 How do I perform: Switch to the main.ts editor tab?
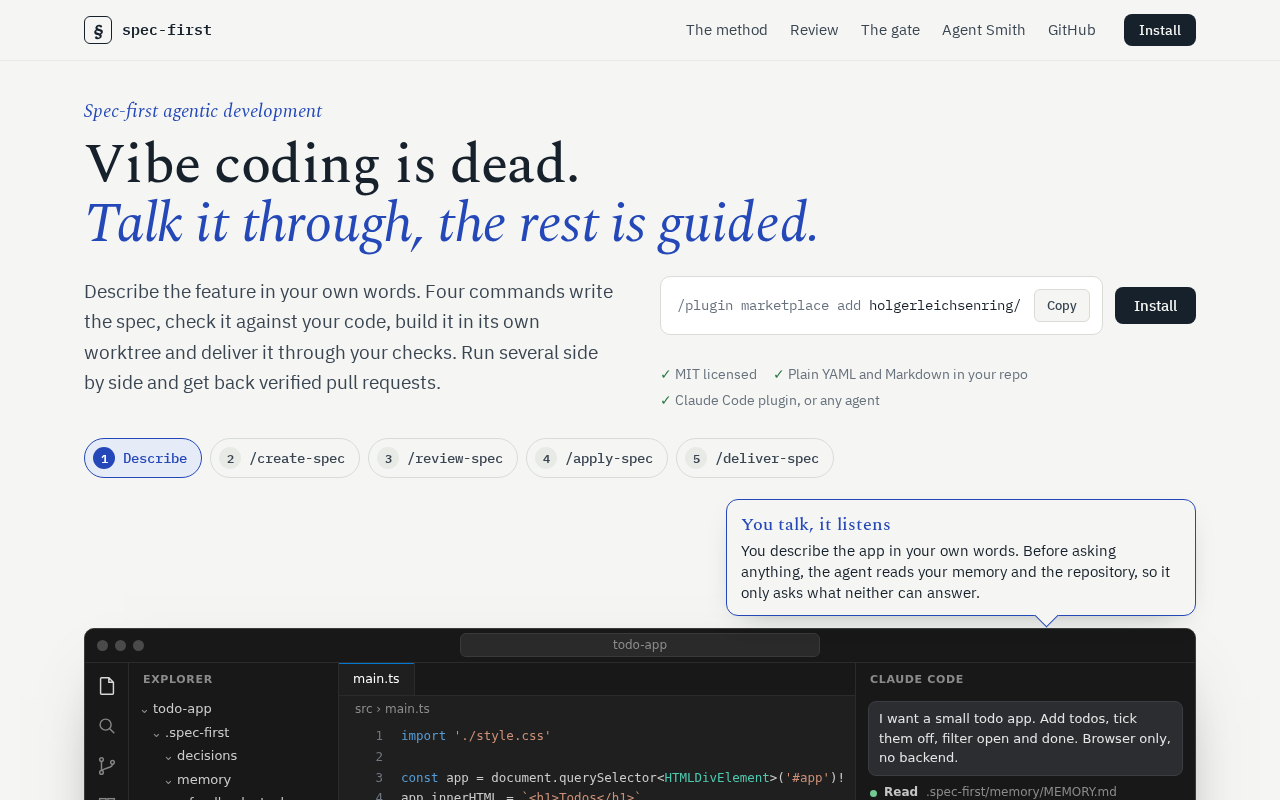point(376,679)
